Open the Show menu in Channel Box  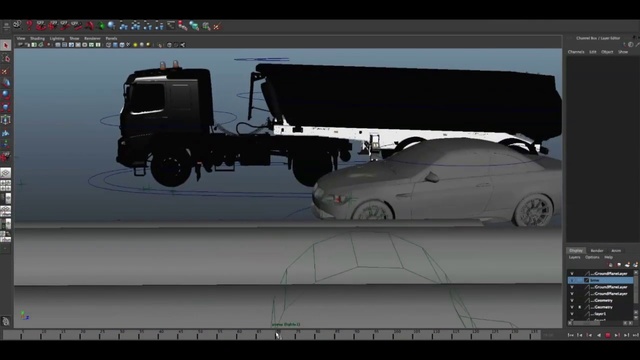tap(623, 52)
